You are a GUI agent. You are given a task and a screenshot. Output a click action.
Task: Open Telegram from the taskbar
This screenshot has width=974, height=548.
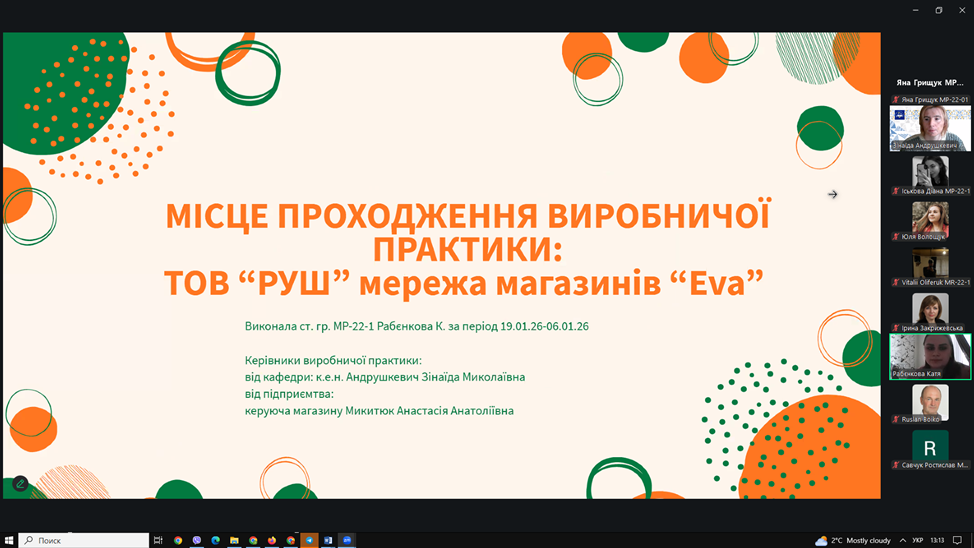click(309, 540)
